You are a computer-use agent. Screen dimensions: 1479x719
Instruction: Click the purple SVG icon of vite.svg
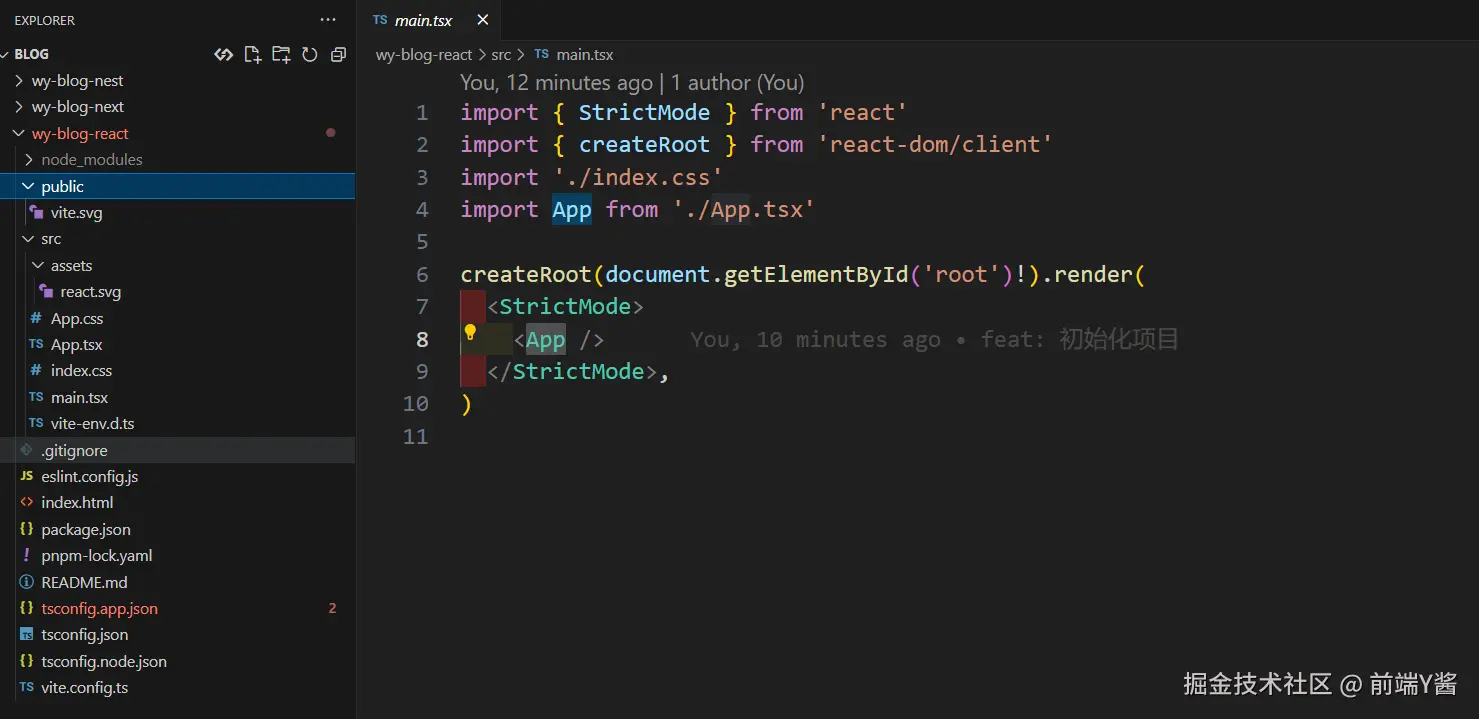tap(37, 213)
